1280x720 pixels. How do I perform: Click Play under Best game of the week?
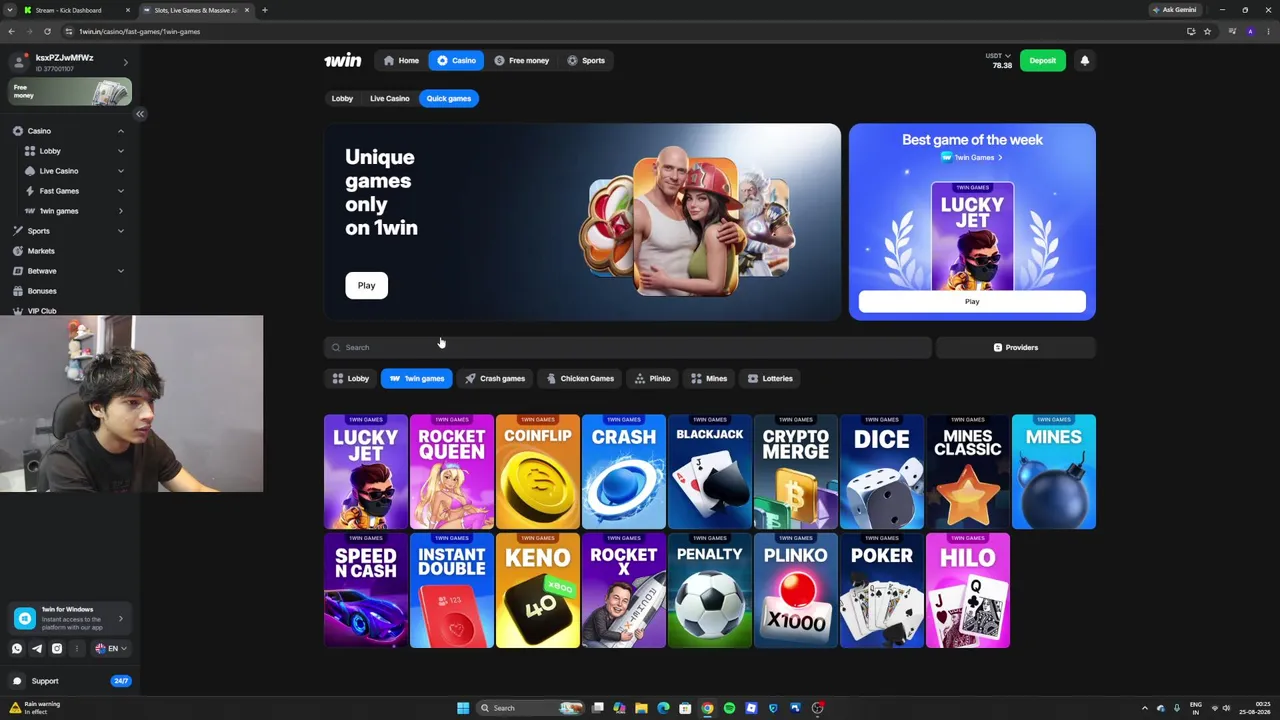point(972,301)
